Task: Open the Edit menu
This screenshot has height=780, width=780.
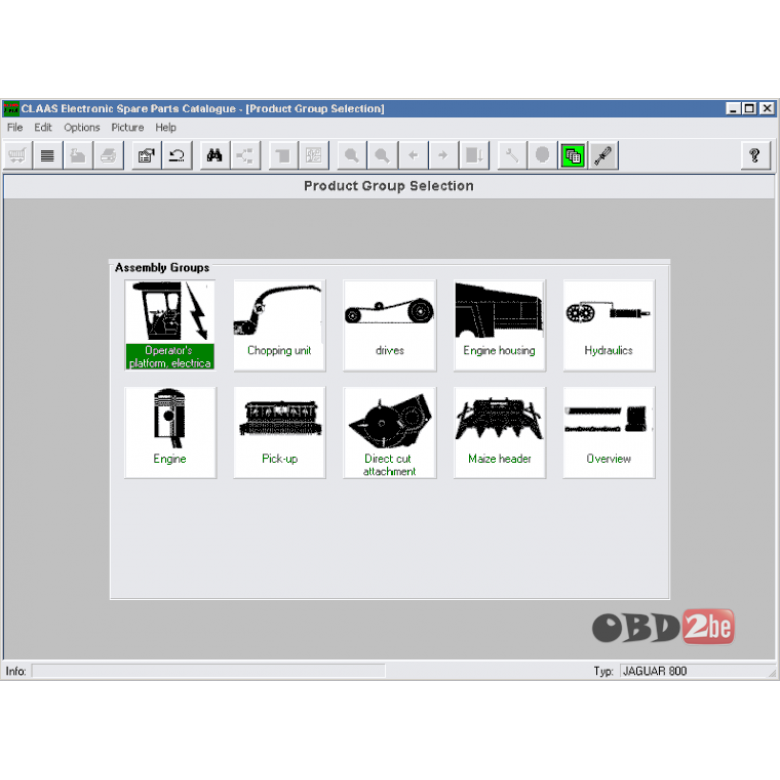Action: click(x=43, y=128)
